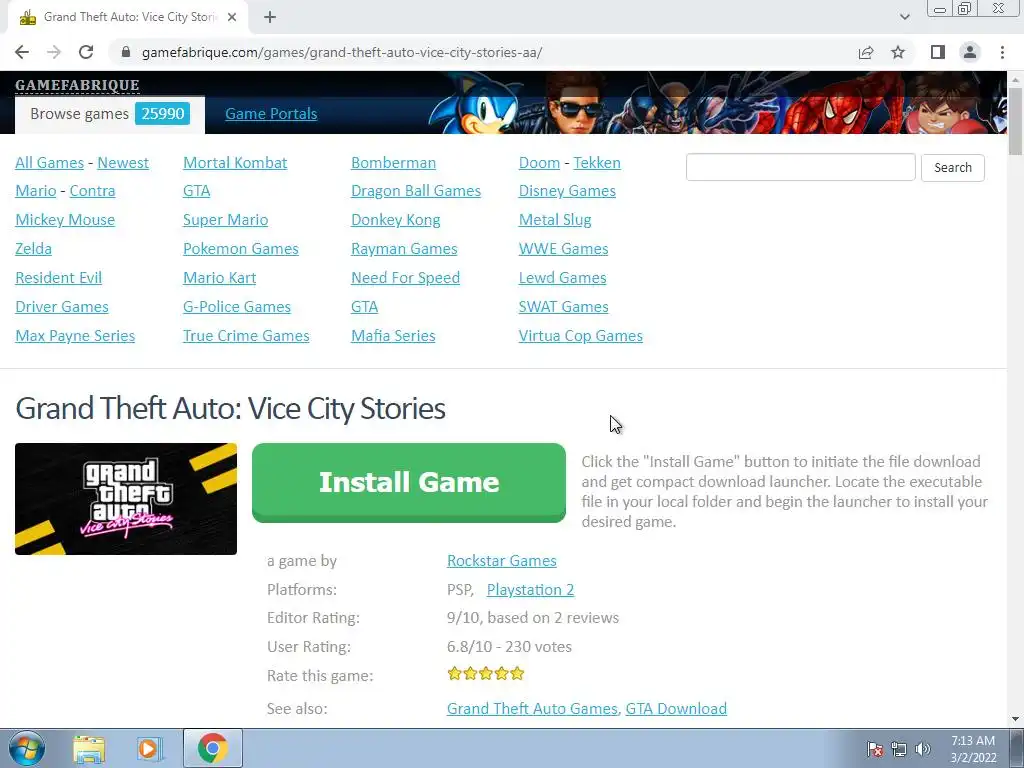Open the Newest games link
The width and height of the screenshot is (1024, 768).
pos(123,163)
